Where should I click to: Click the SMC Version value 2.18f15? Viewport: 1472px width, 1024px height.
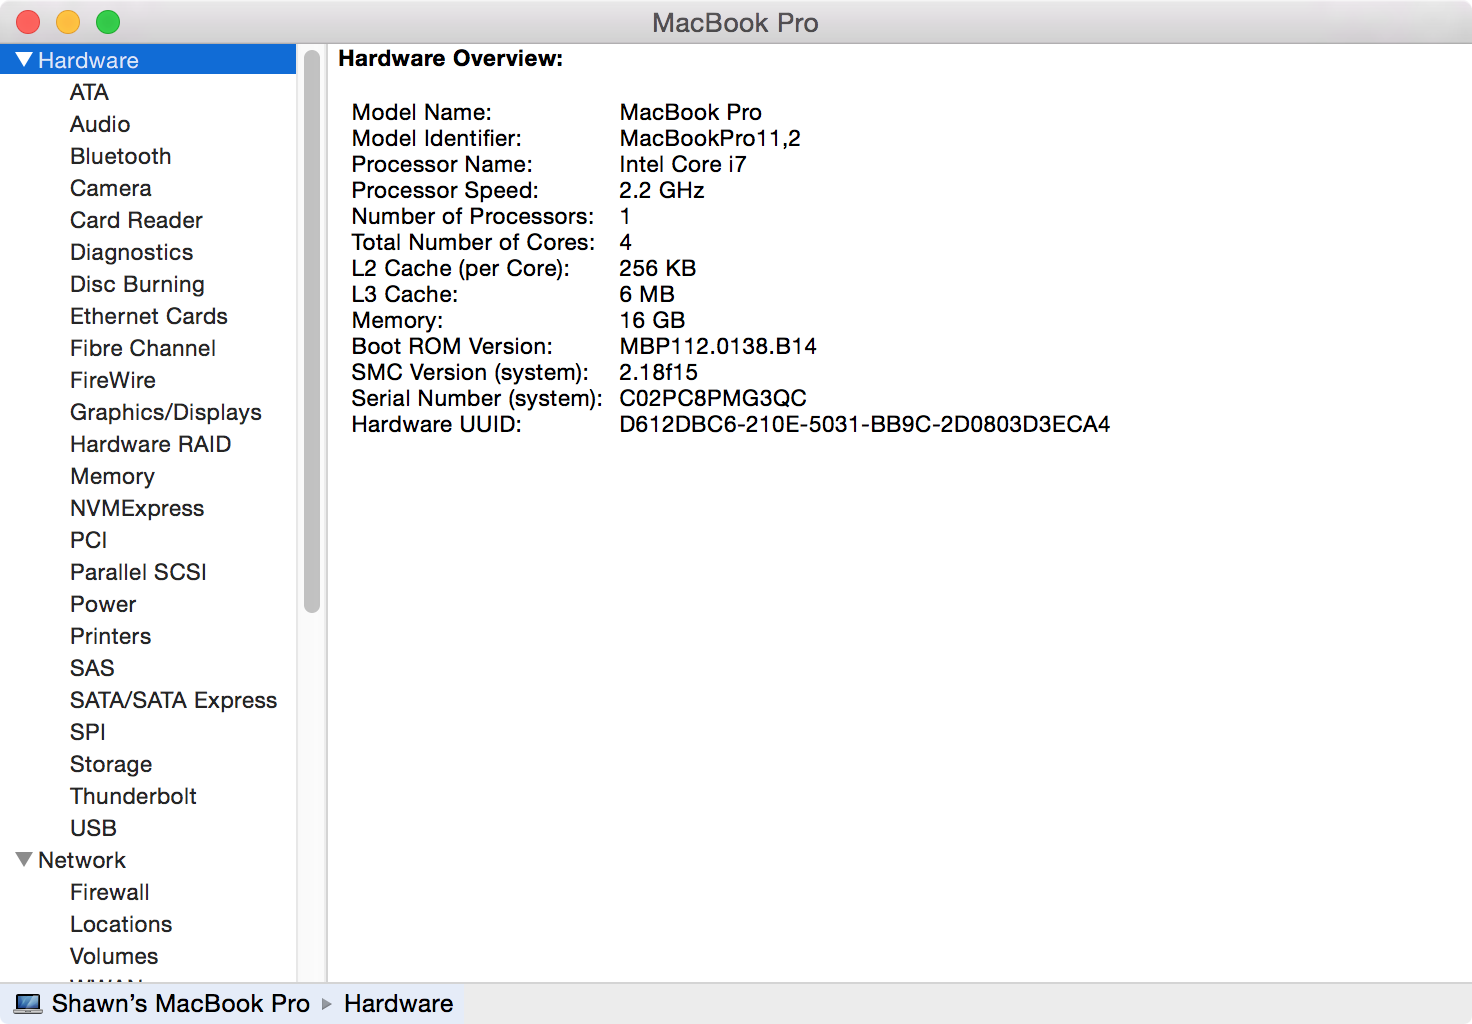click(x=658, y=372)
